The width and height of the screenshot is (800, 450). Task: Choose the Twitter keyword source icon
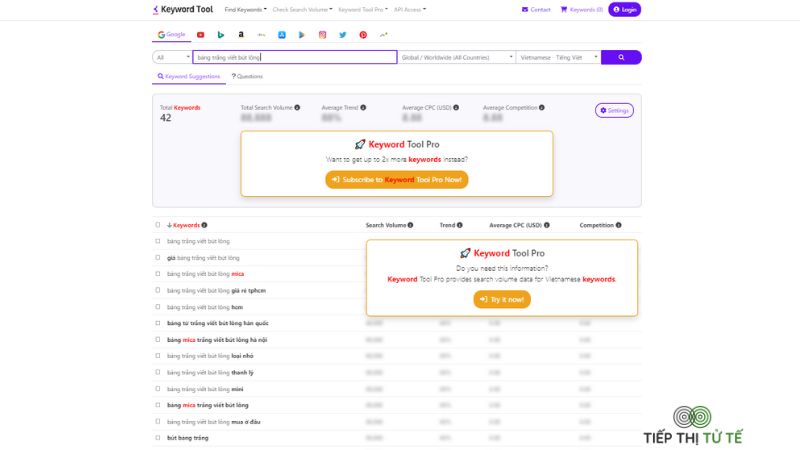tap(343, 35)
